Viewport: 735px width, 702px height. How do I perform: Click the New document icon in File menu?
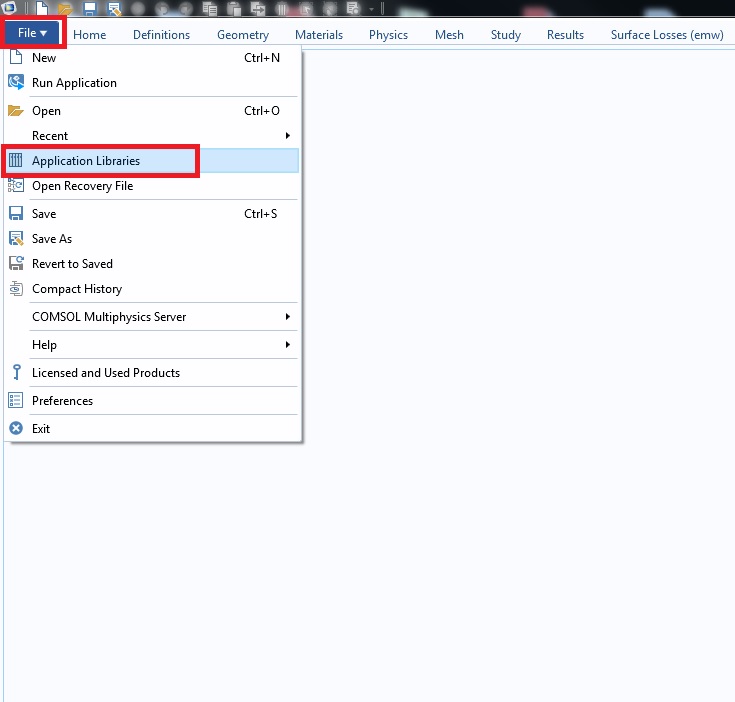[16, 58]
